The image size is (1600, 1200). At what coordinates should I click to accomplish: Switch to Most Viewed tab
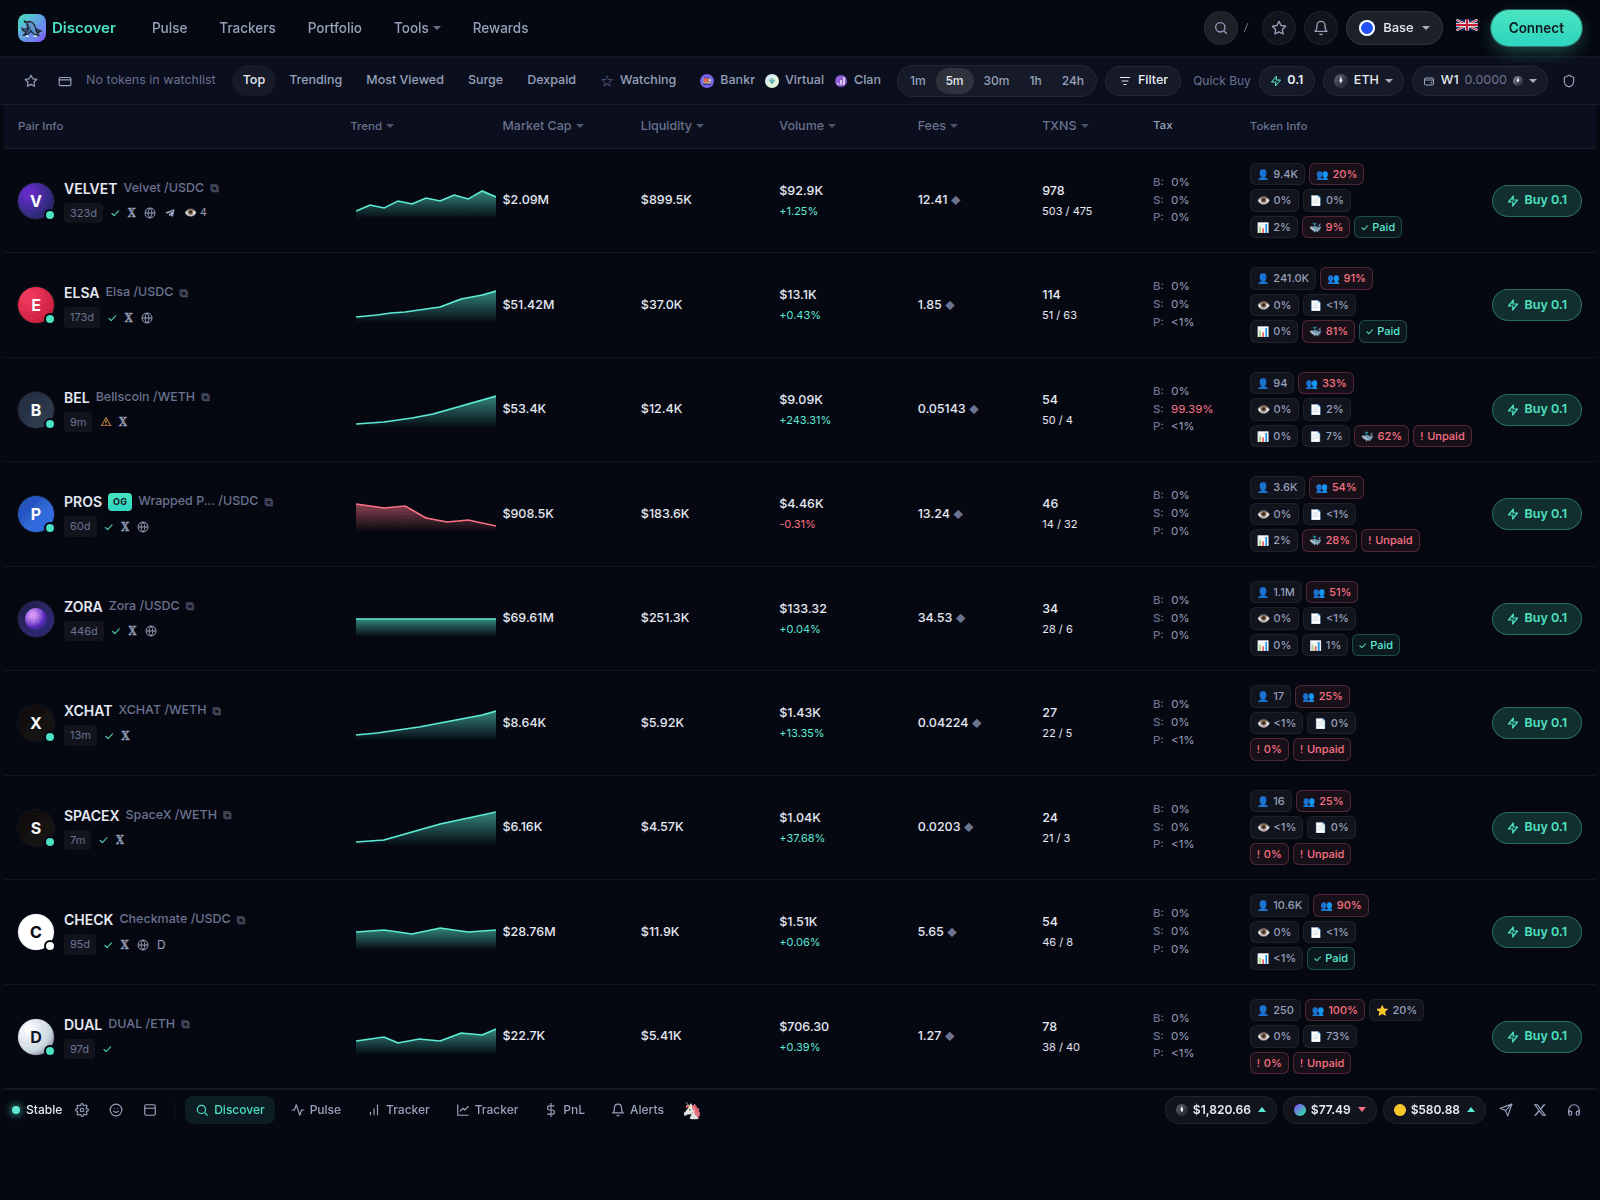(x=405, y=80)
